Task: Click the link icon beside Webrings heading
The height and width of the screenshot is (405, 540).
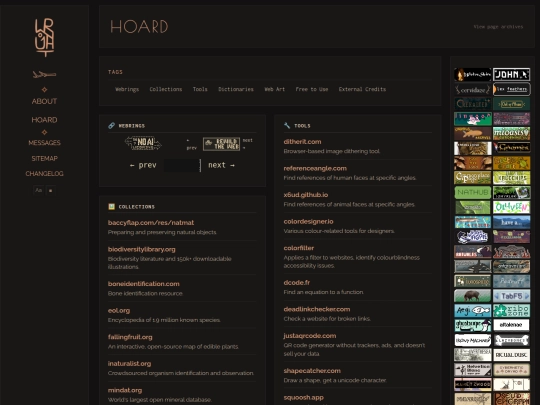Action: click(x=111, y=125)
